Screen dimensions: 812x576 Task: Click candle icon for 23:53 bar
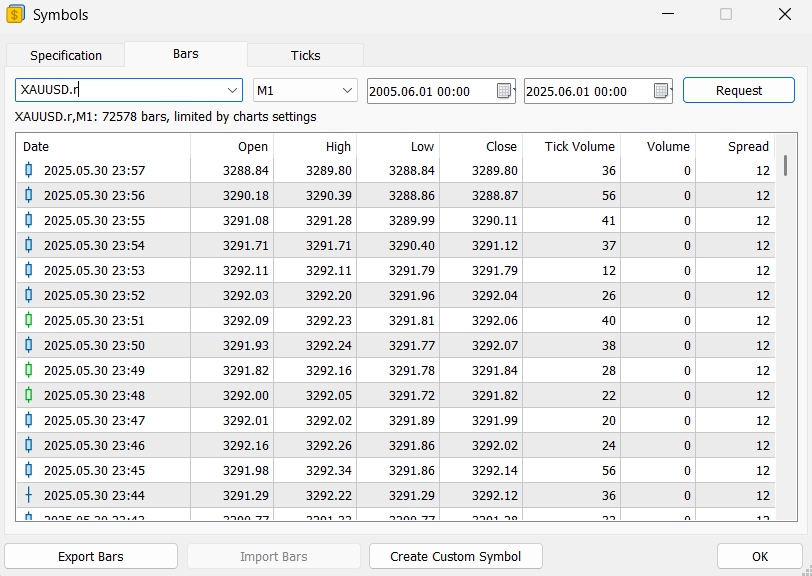click(29, 270)
